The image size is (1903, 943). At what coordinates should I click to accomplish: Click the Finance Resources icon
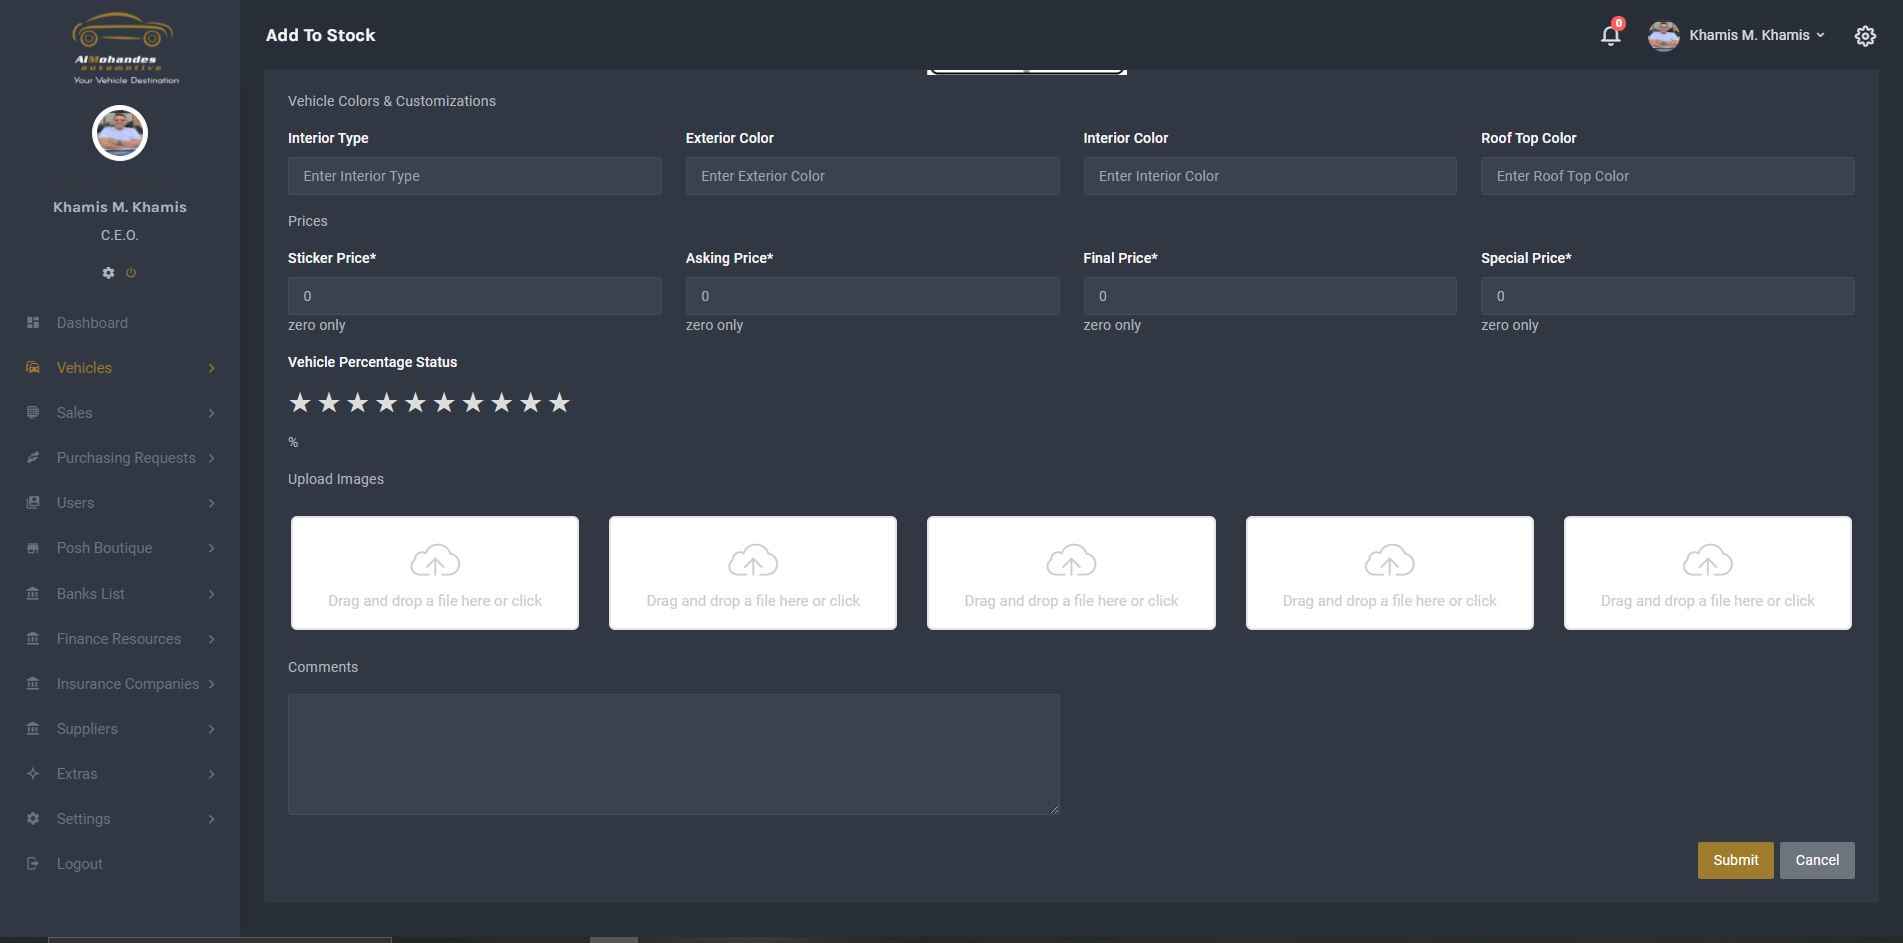point(33,639)
